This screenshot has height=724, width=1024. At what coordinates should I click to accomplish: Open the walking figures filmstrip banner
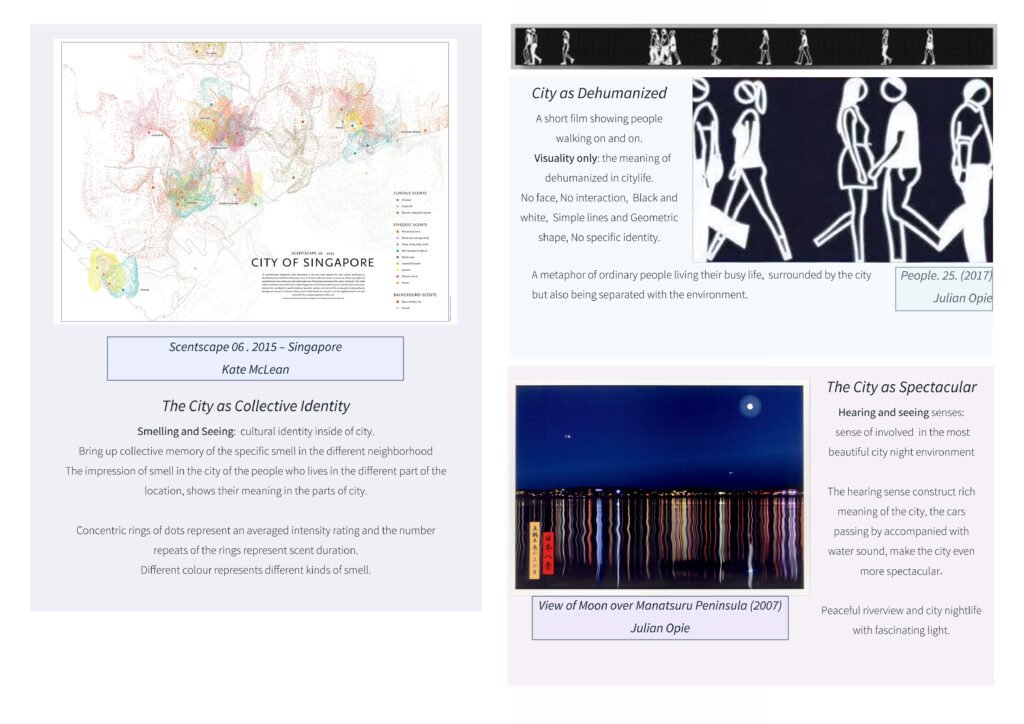[753, 47]
